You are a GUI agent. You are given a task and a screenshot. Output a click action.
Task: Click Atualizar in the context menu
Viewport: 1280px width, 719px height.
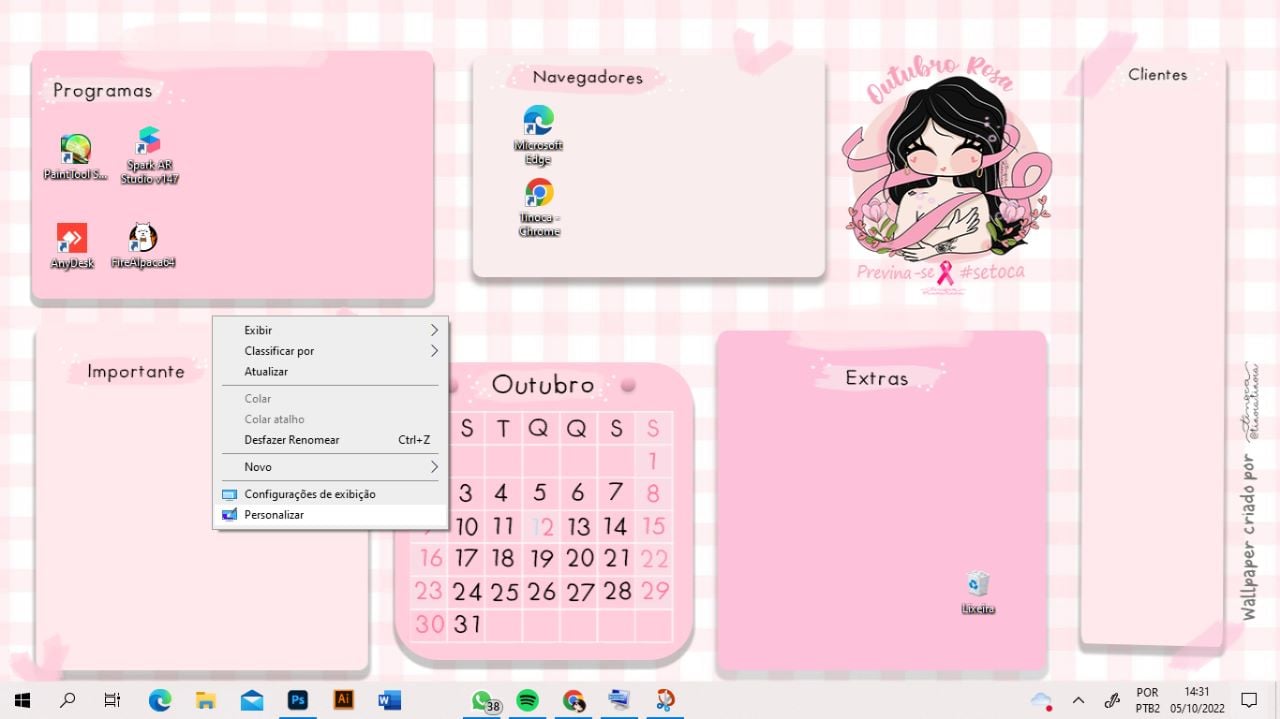264,371
